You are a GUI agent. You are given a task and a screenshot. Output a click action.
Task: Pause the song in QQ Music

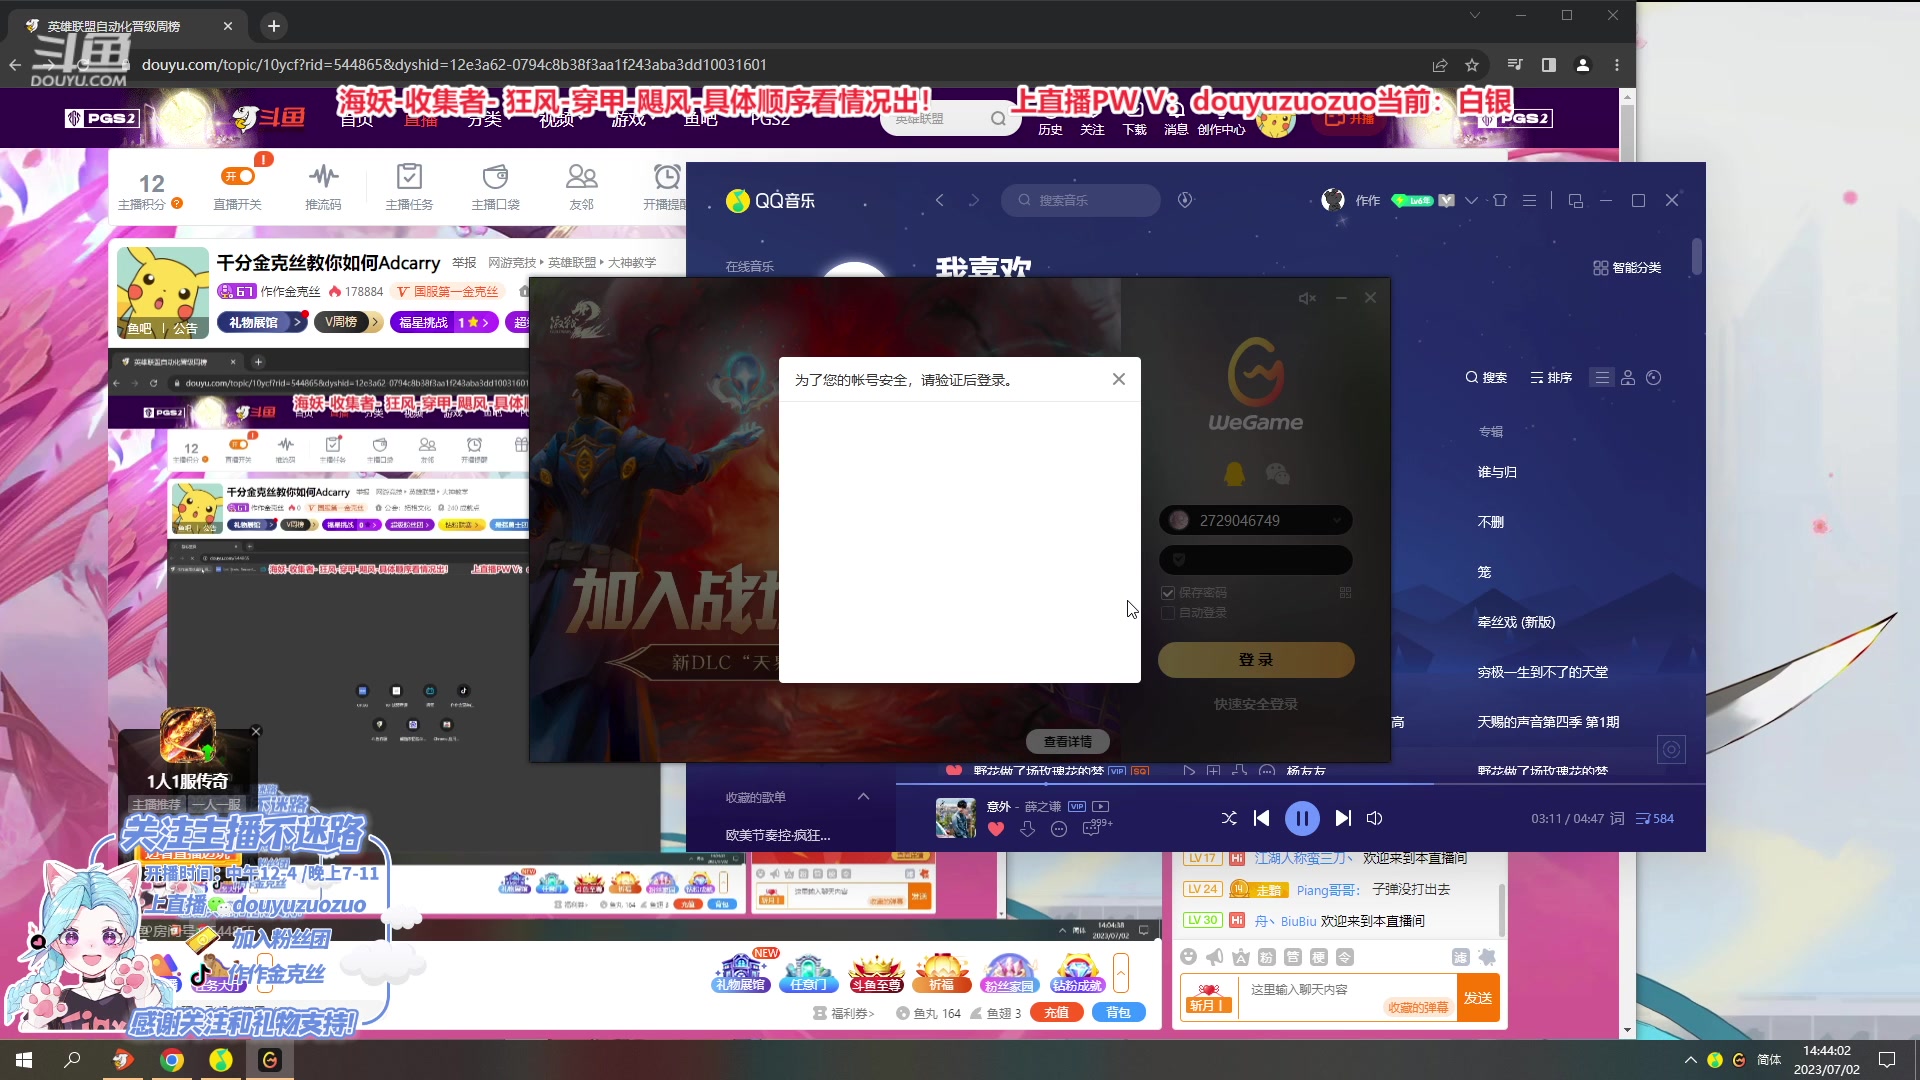click(x=1302, y=819)
